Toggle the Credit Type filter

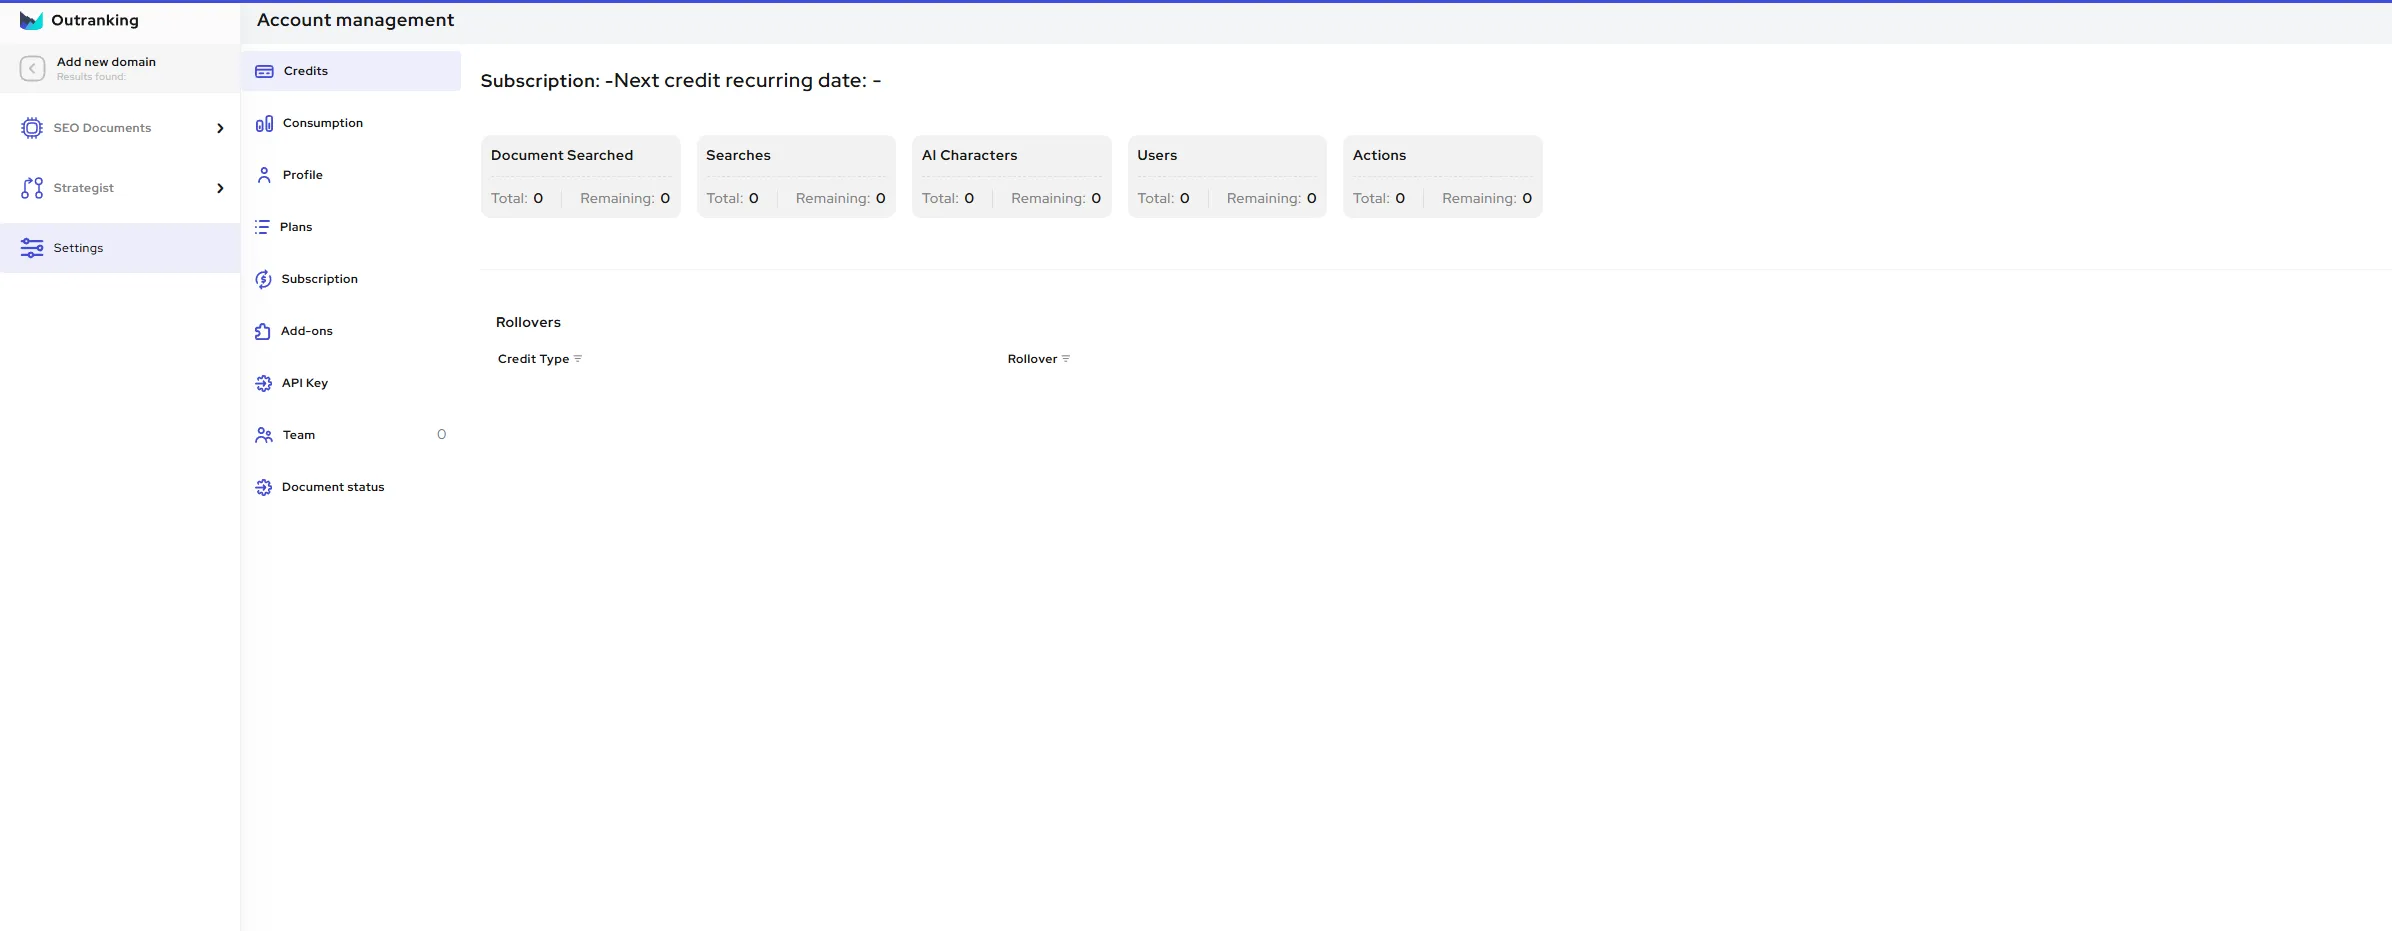tap(579, 358)
